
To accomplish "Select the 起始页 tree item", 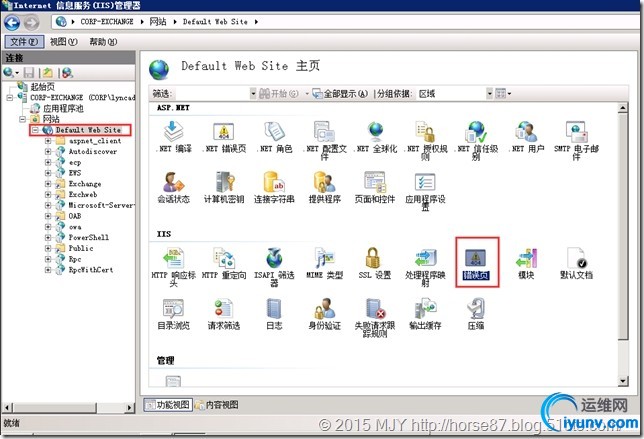I will [x=42, y=87].
